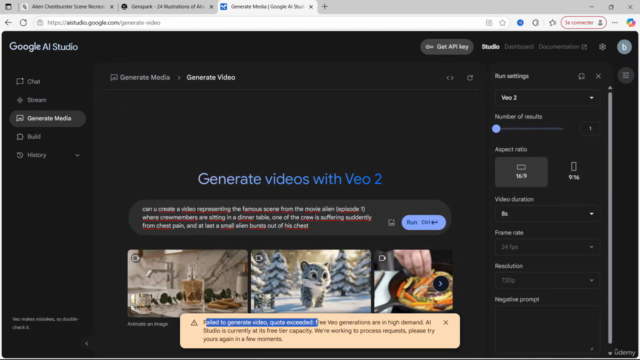Click the Negative prompt text area
The width and height of the screenshot is (640, 360).
click(547, 329)
